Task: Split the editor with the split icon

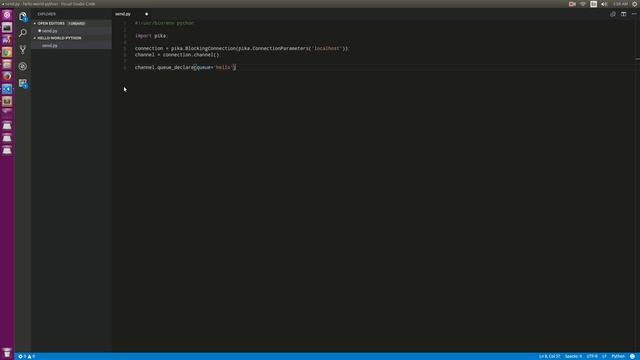Action: [x=623, y=14]
